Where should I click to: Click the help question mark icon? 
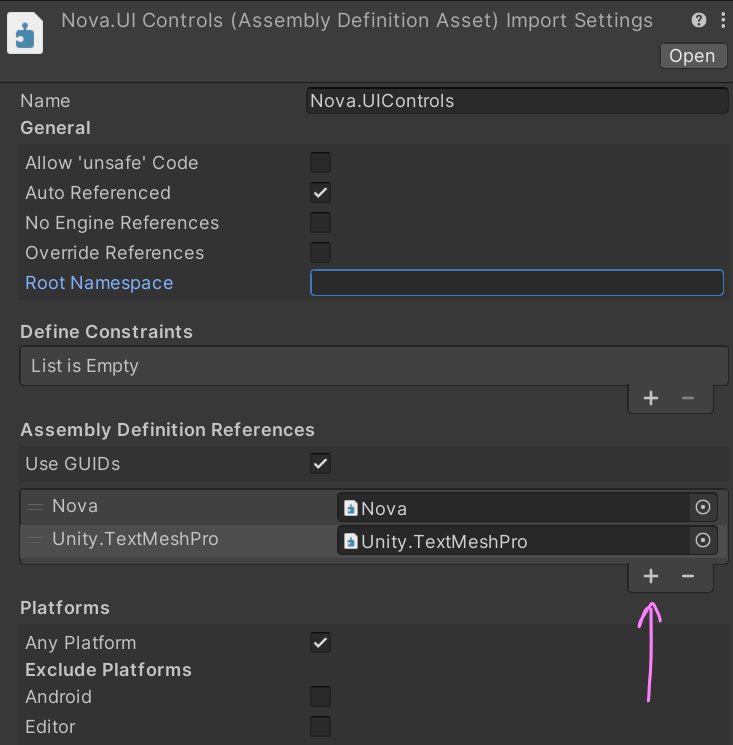point(698,20)
